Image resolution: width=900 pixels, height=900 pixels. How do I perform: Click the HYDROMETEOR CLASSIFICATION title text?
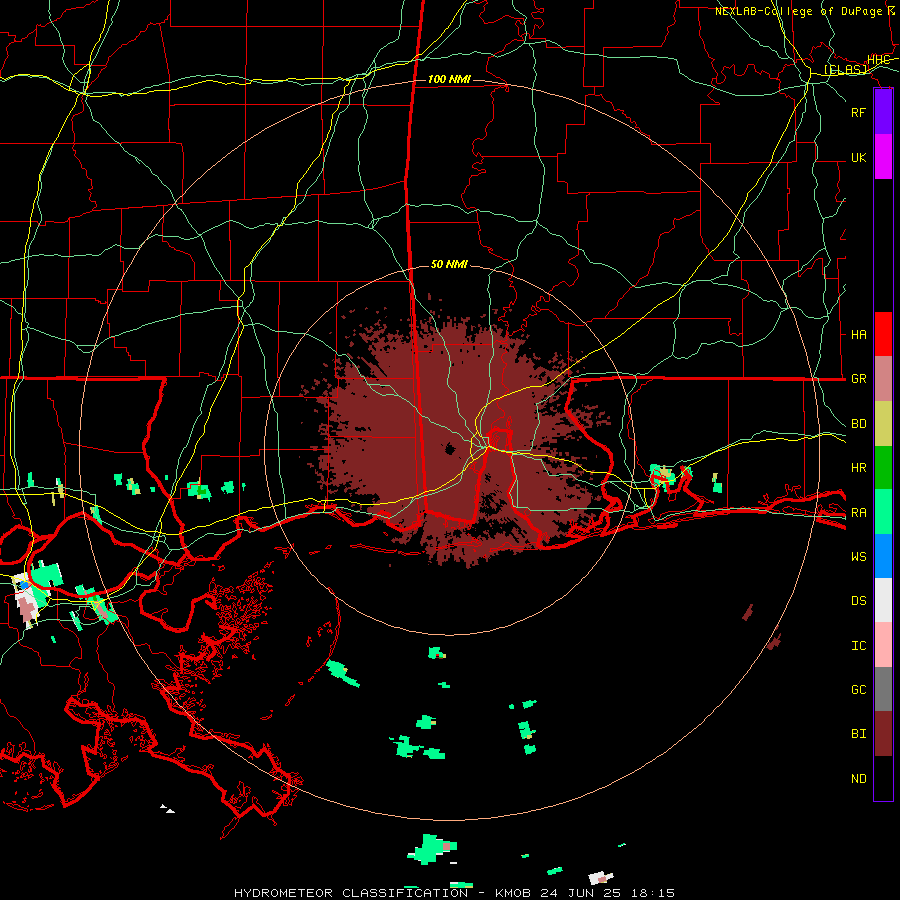point(351,893)
